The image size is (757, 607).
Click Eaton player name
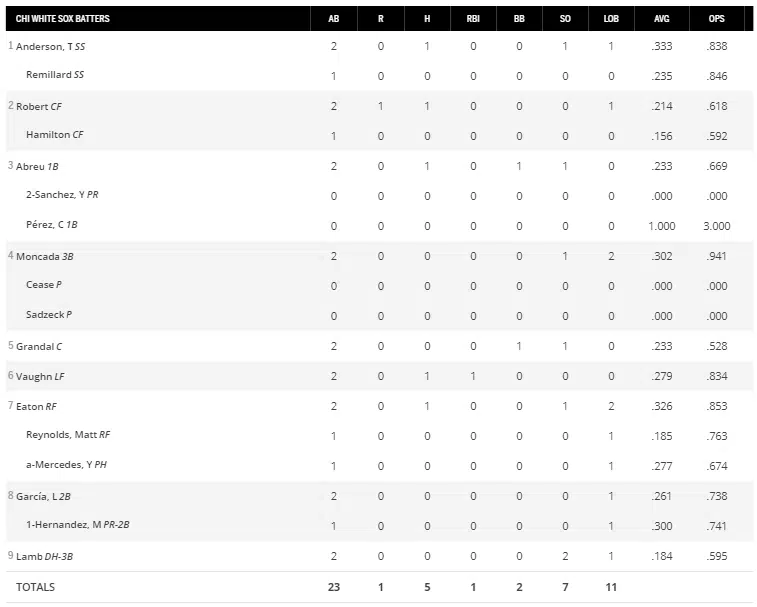(29, 406)
